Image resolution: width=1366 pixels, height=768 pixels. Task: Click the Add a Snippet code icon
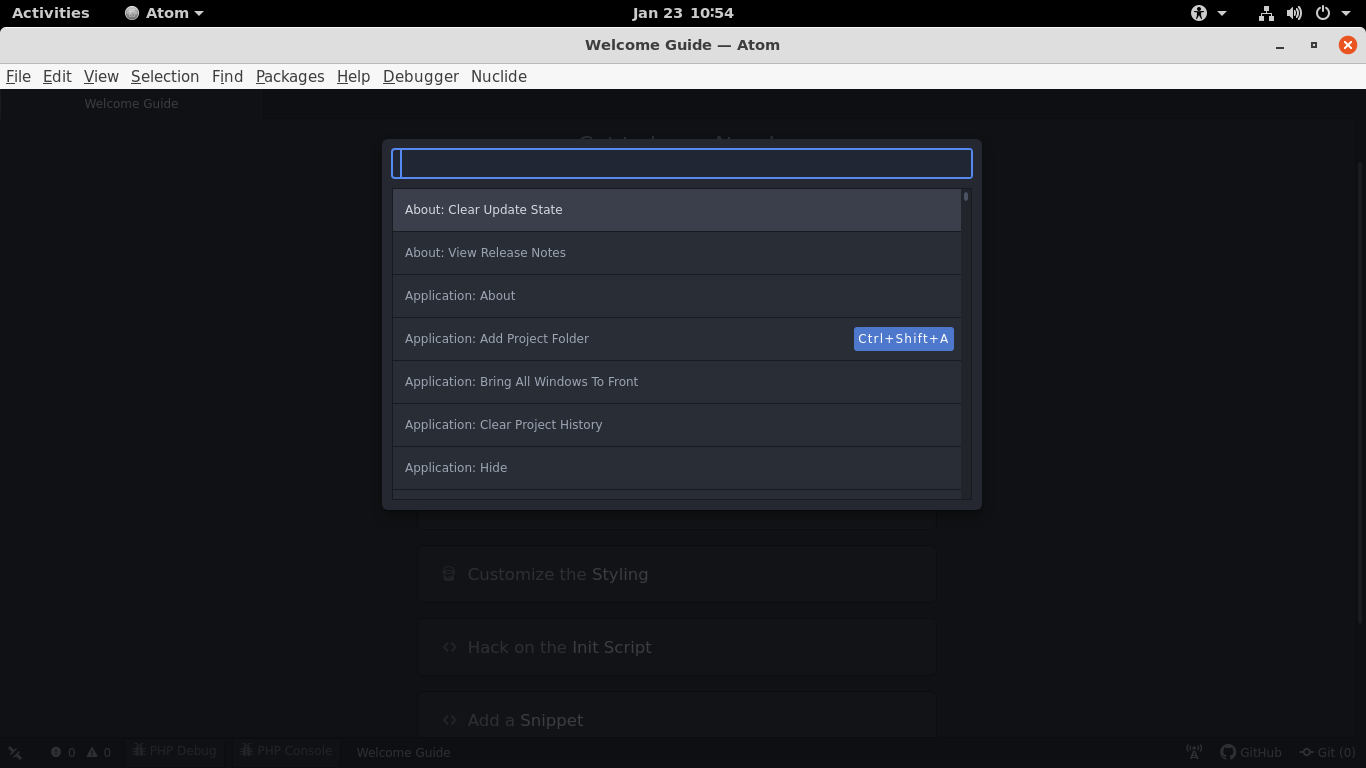(450, 720)
